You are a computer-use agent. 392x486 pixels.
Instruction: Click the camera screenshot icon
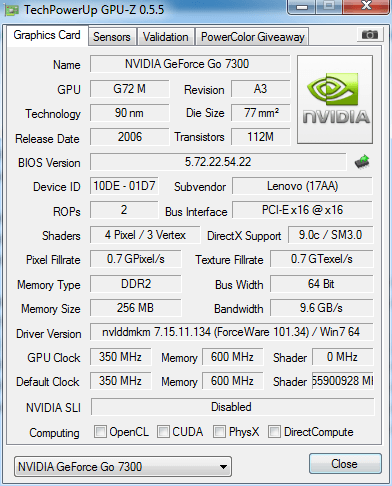click(370, 34)
